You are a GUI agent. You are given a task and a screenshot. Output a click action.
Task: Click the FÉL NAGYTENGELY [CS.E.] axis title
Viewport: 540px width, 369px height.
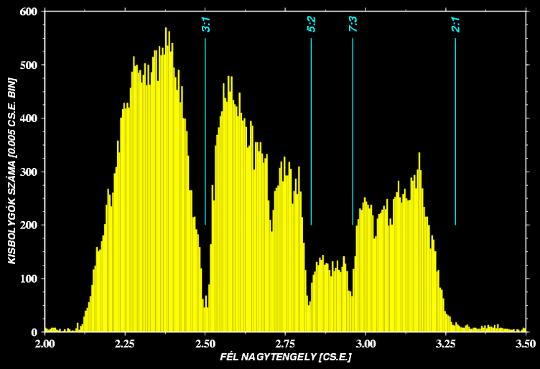coord(286,357)
